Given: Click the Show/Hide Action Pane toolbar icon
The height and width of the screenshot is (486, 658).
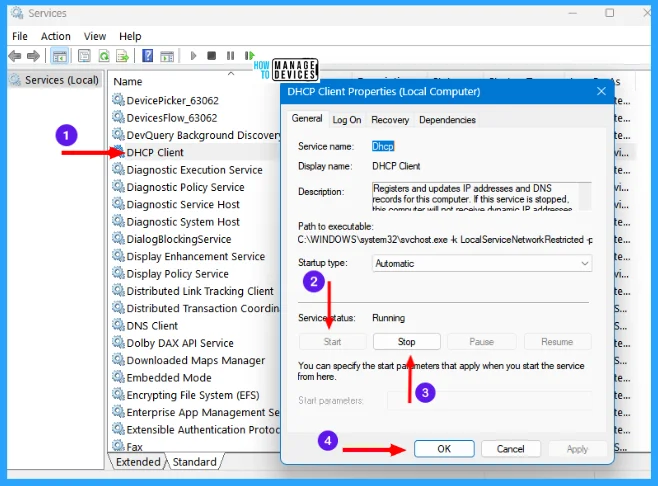Looking at the screenshot, I should click(167, 56).
